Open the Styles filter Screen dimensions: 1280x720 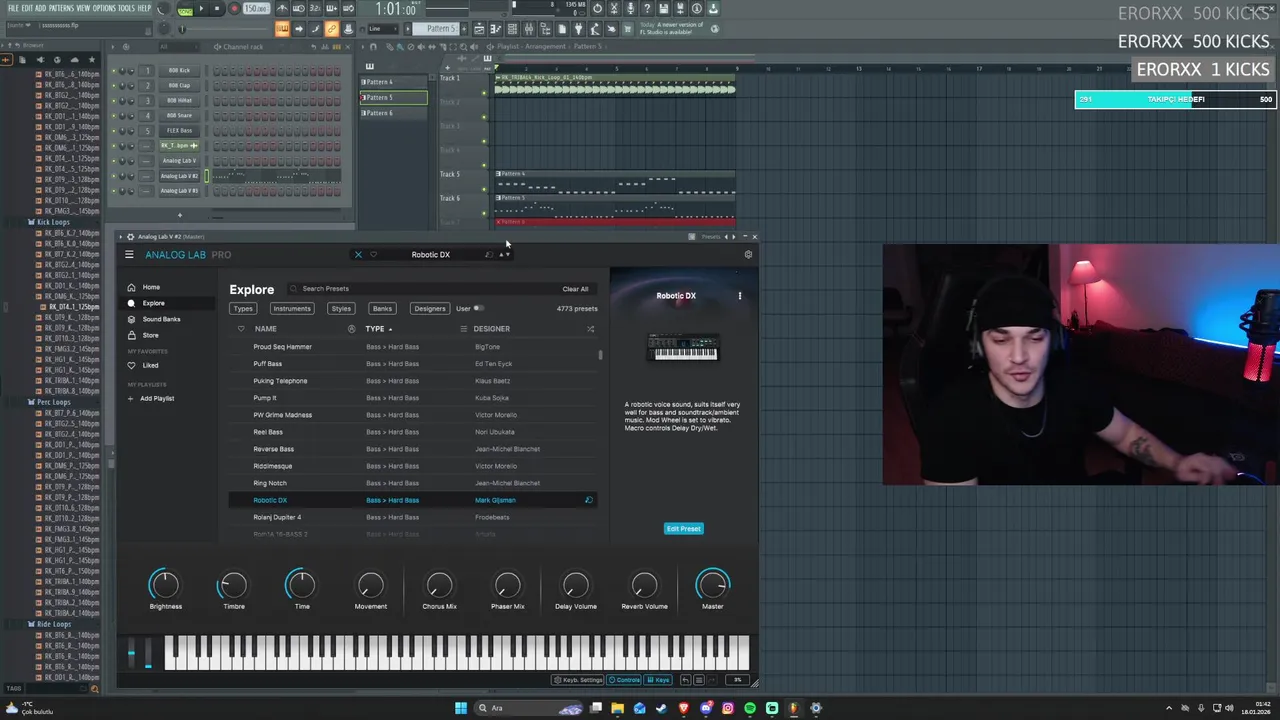coord(341,308)
